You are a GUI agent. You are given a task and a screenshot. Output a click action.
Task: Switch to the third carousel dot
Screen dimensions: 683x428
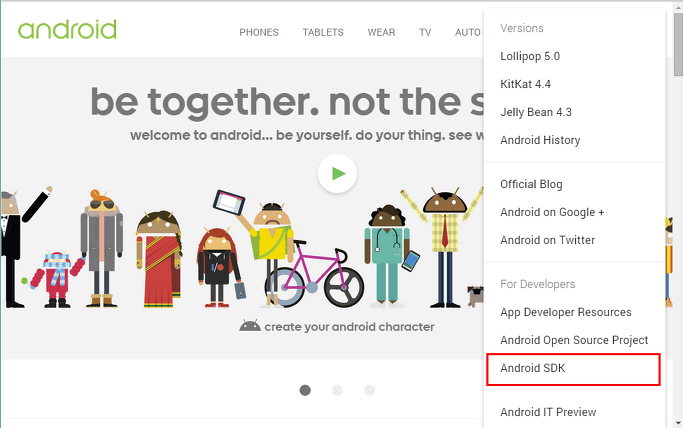click(369, 390)
